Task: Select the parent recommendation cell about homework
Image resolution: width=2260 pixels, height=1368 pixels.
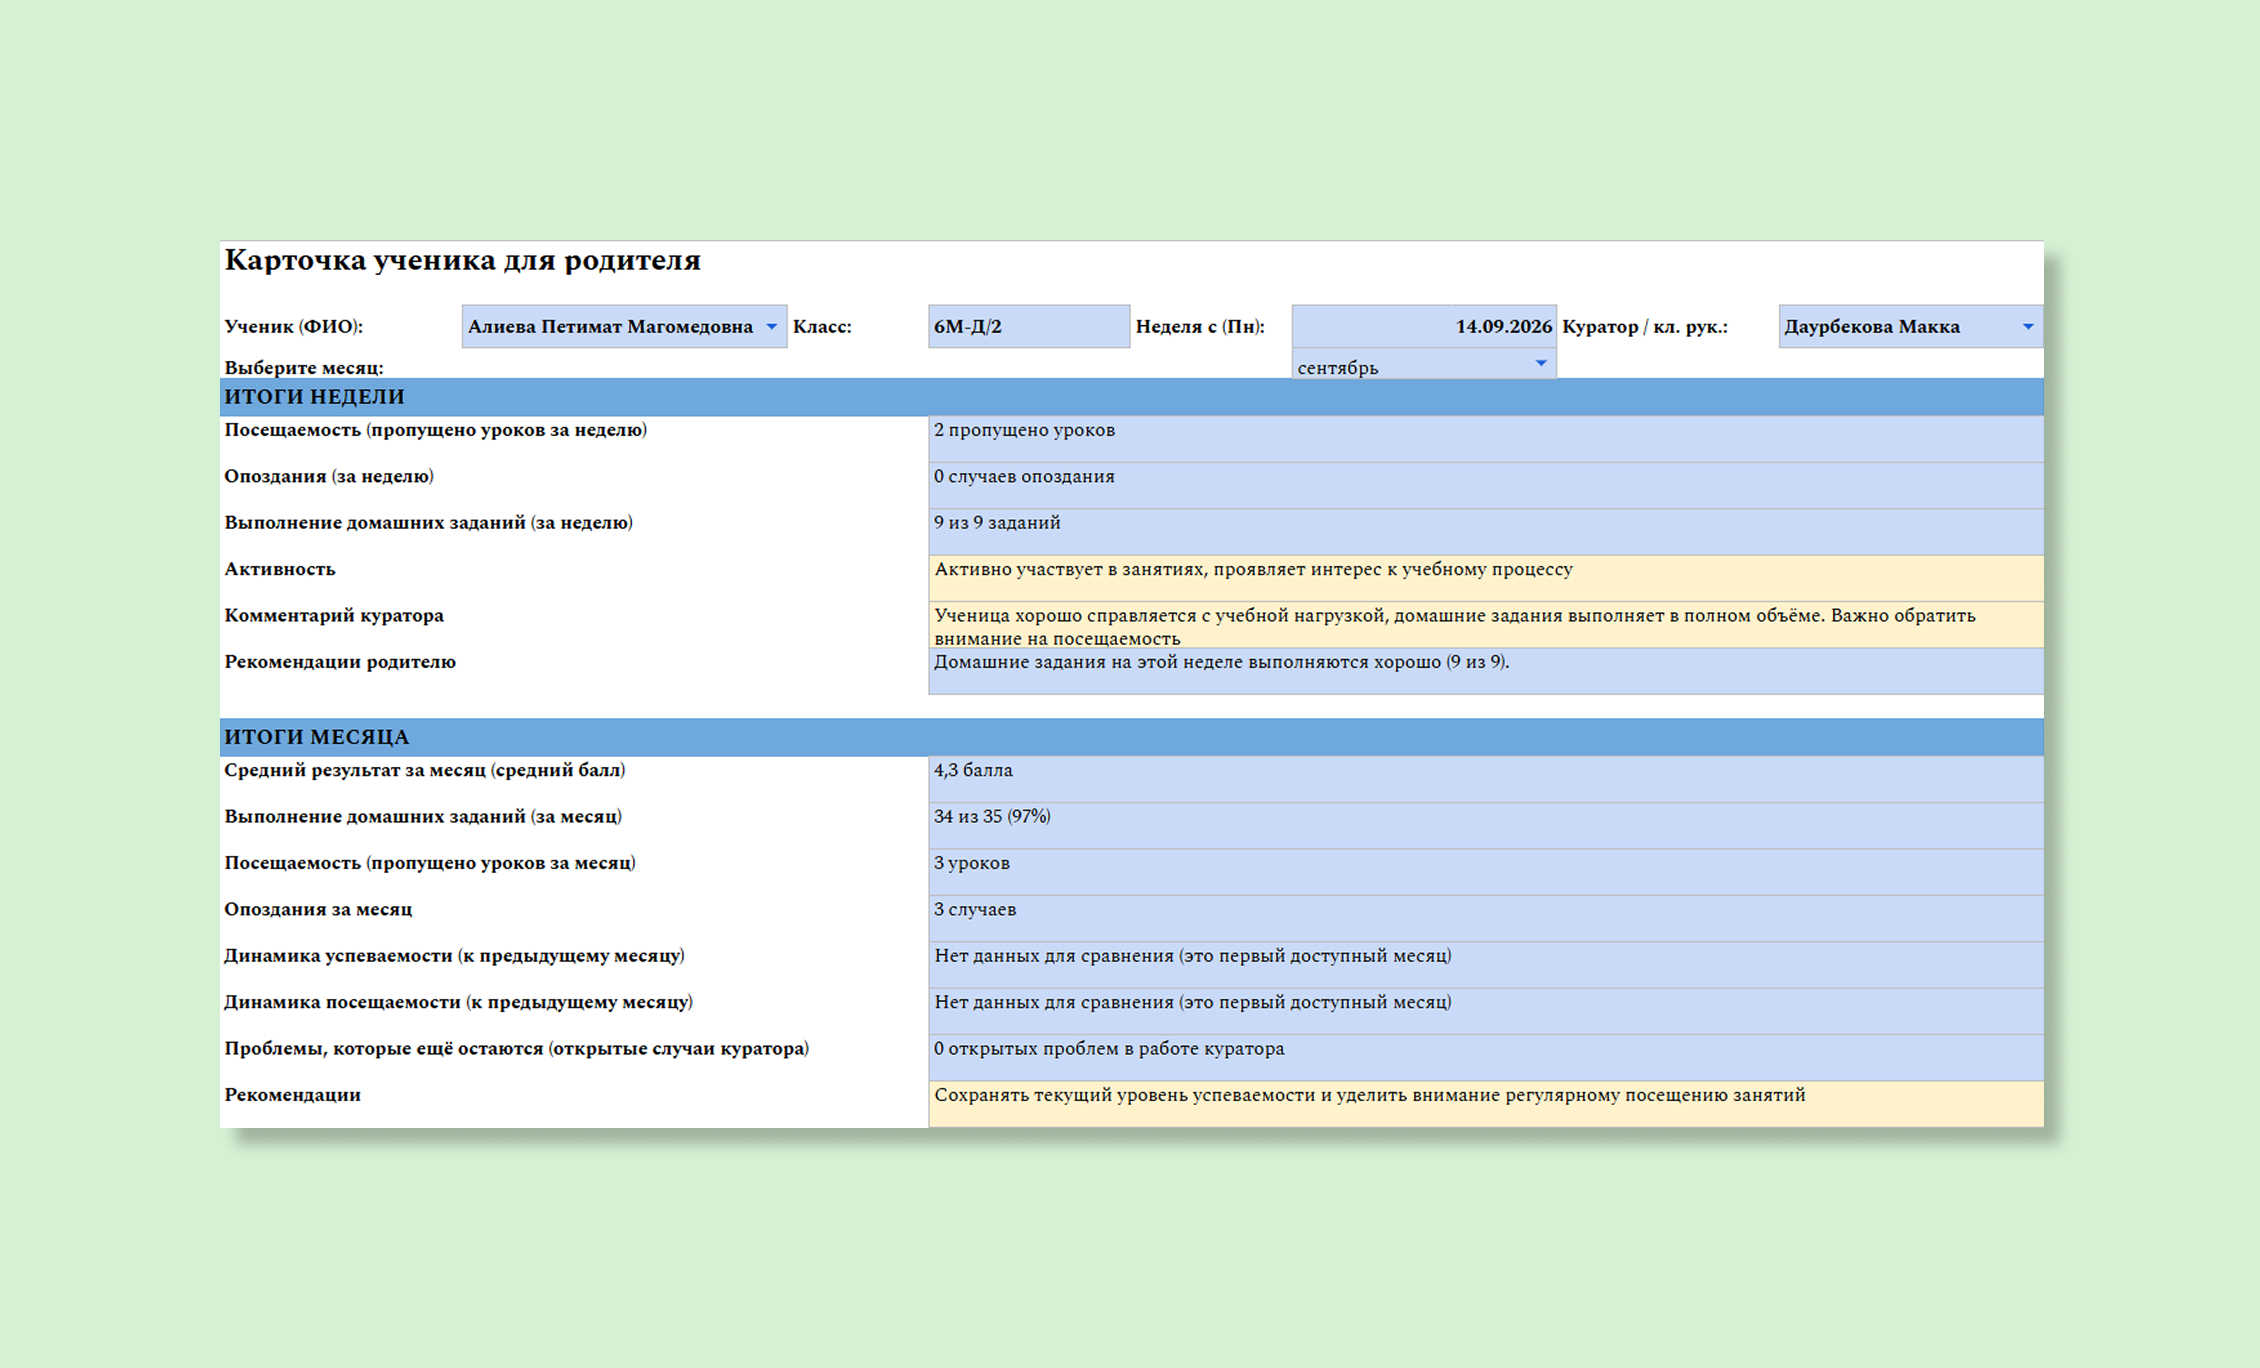Action: click(1486, 671)
